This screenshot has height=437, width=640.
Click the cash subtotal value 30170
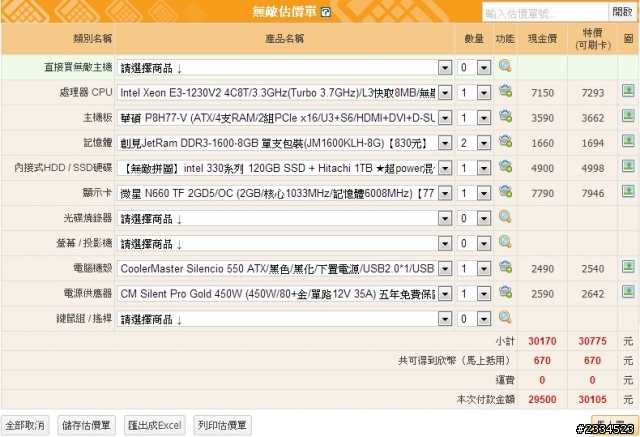click(542, 341)
